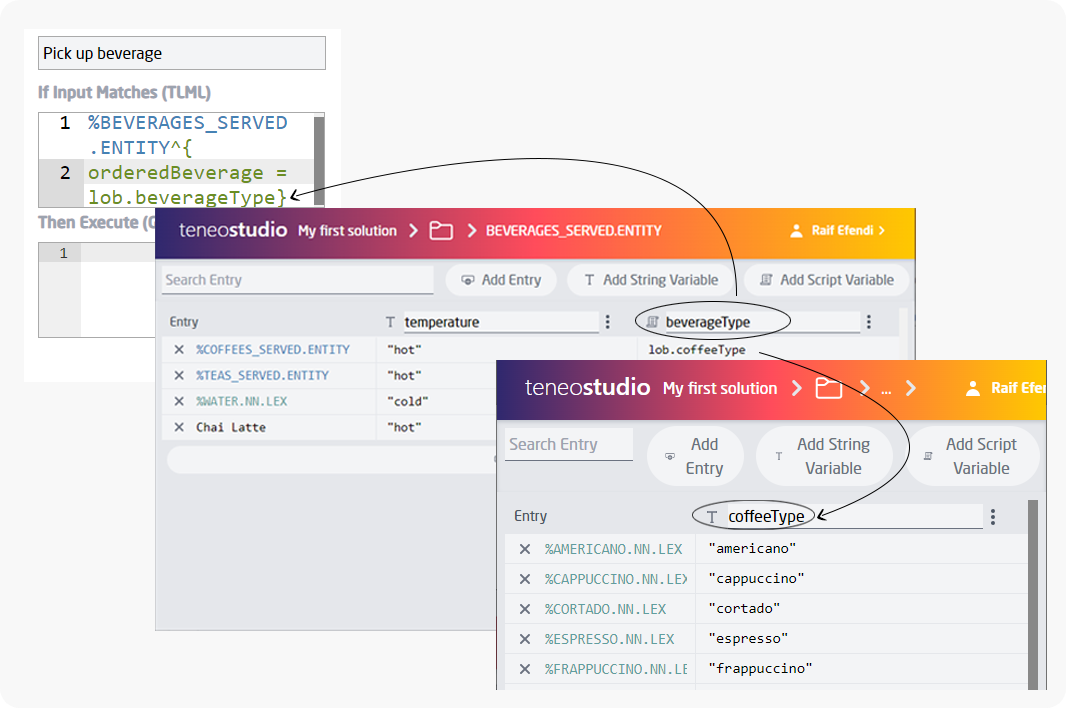This screenshot has width=1066, height=708.
Task: Expand the collapsed breadcrumb ellipsis
Action: tap(886, 389)
